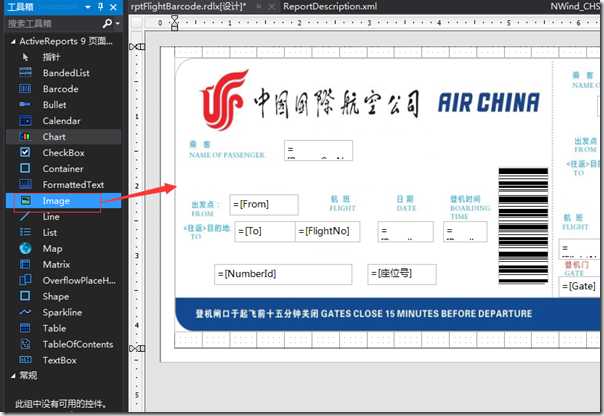Collapse the 常规 toolbox group

[13, 376]
